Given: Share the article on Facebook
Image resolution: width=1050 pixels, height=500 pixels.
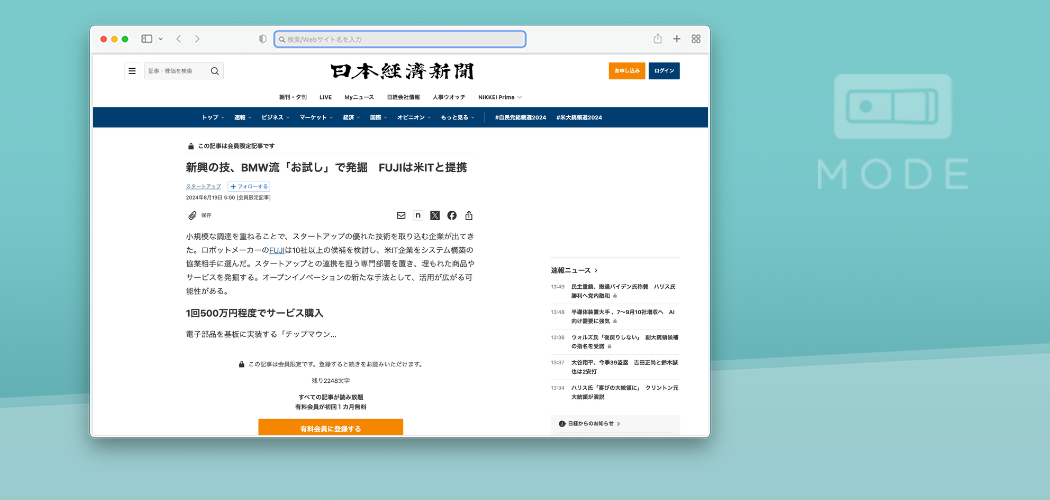Looking at the screenshot, I should (452, 215).
